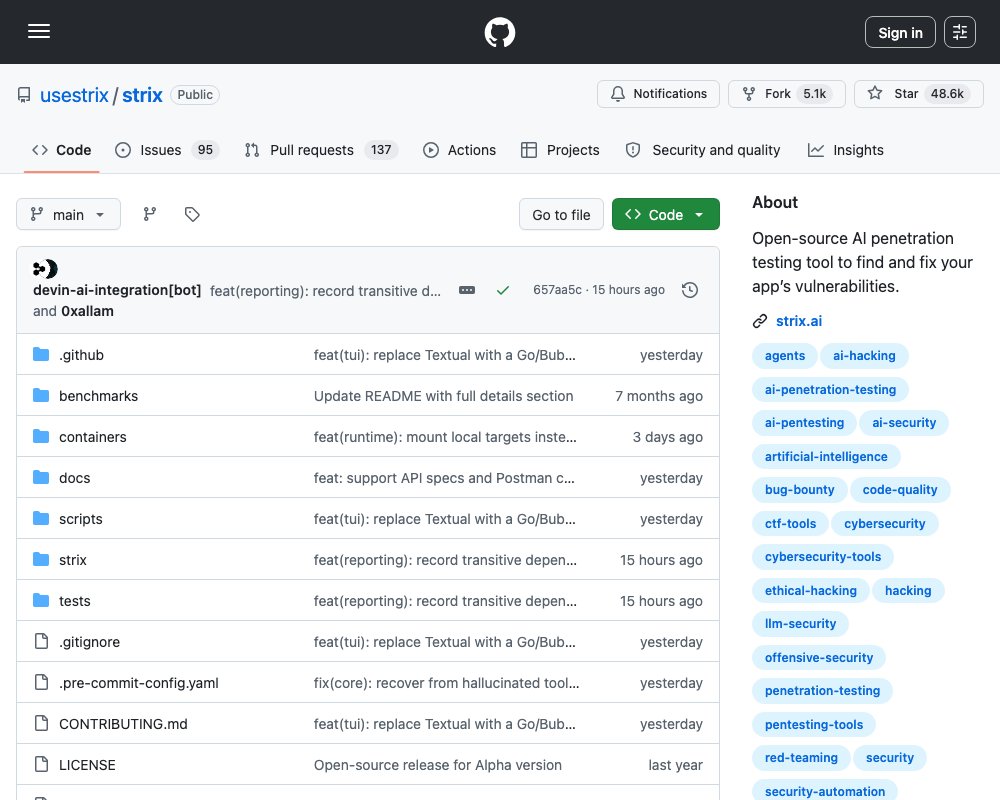
Task: Expand commit message ellipsis button
Action: (467, 290)
